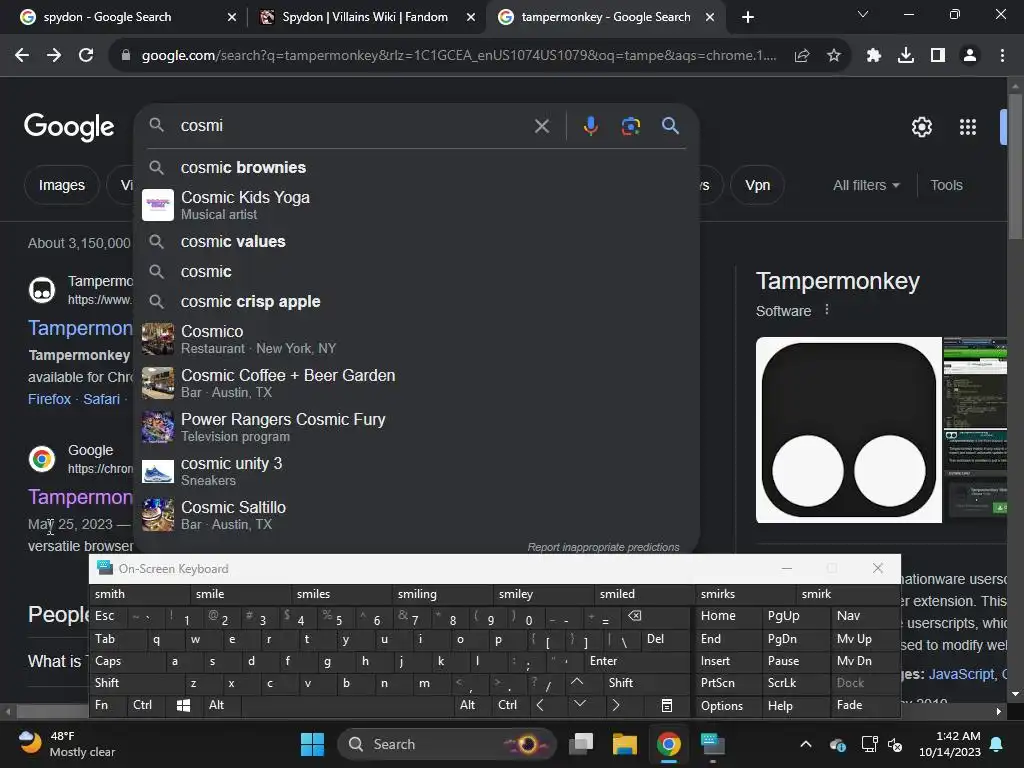The width and height of the screenshot is (1024, 768).
Task: Open a new browser tab
Action: (x=748, y=17)
